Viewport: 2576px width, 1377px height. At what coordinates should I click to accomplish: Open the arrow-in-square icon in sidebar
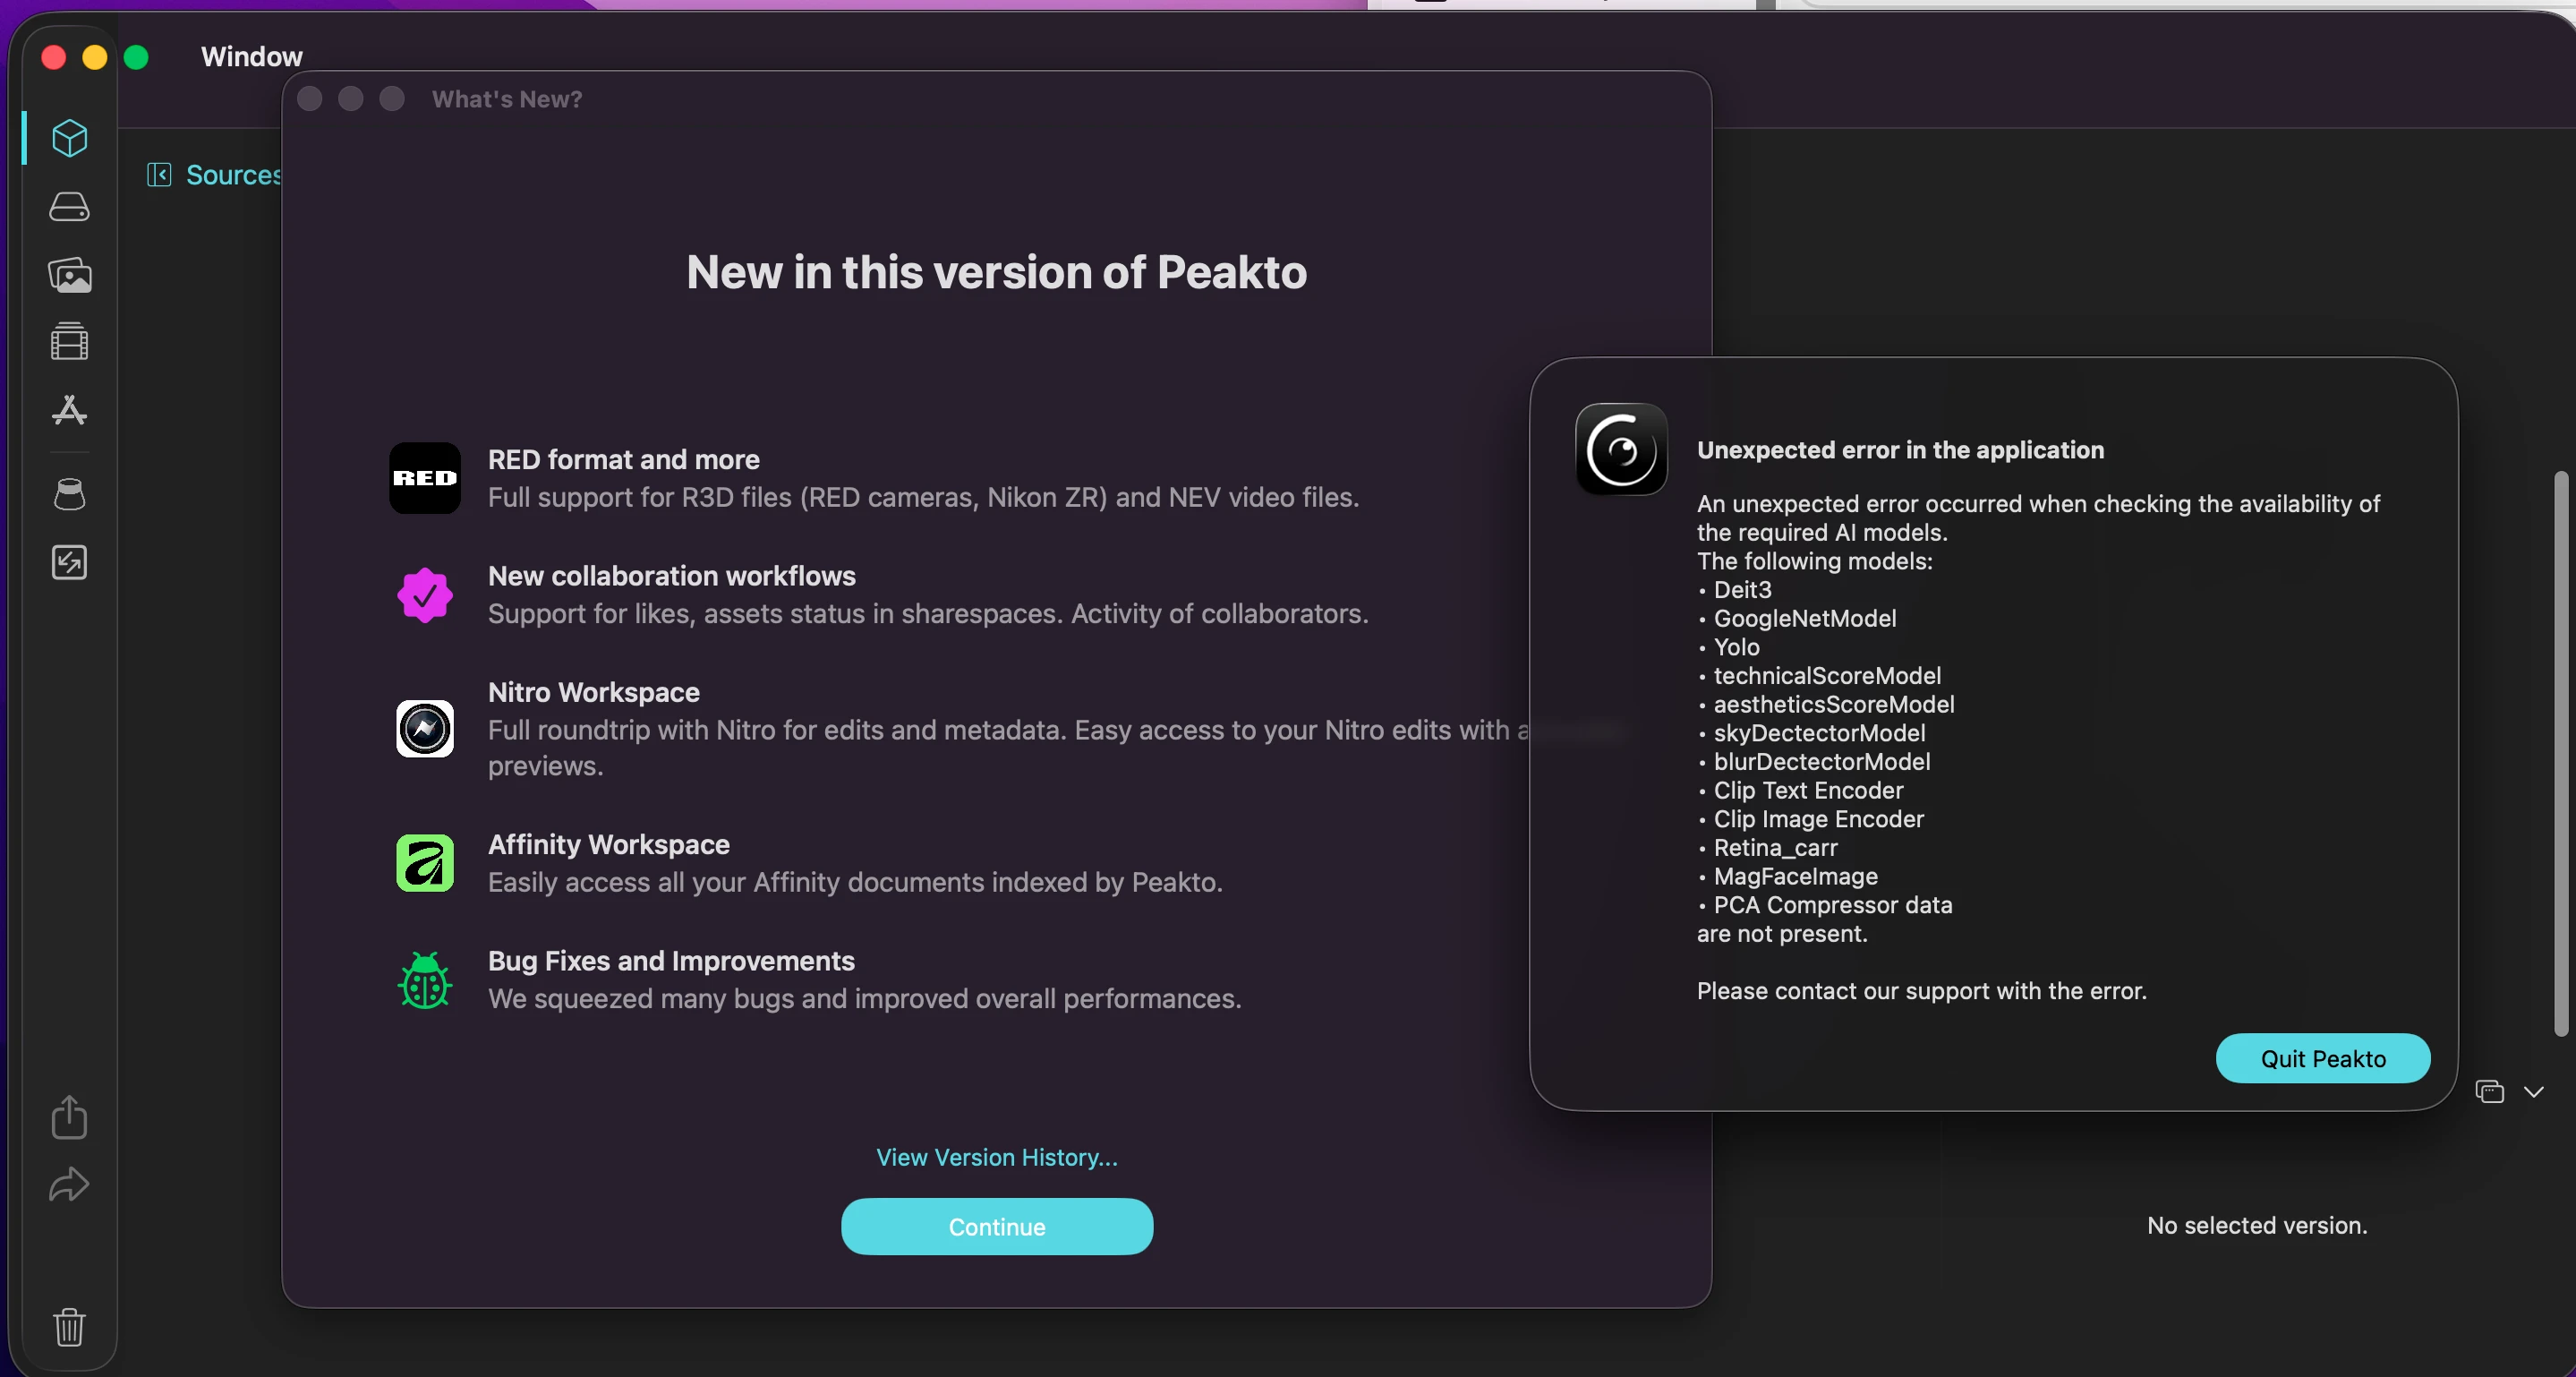pos(69,562)
